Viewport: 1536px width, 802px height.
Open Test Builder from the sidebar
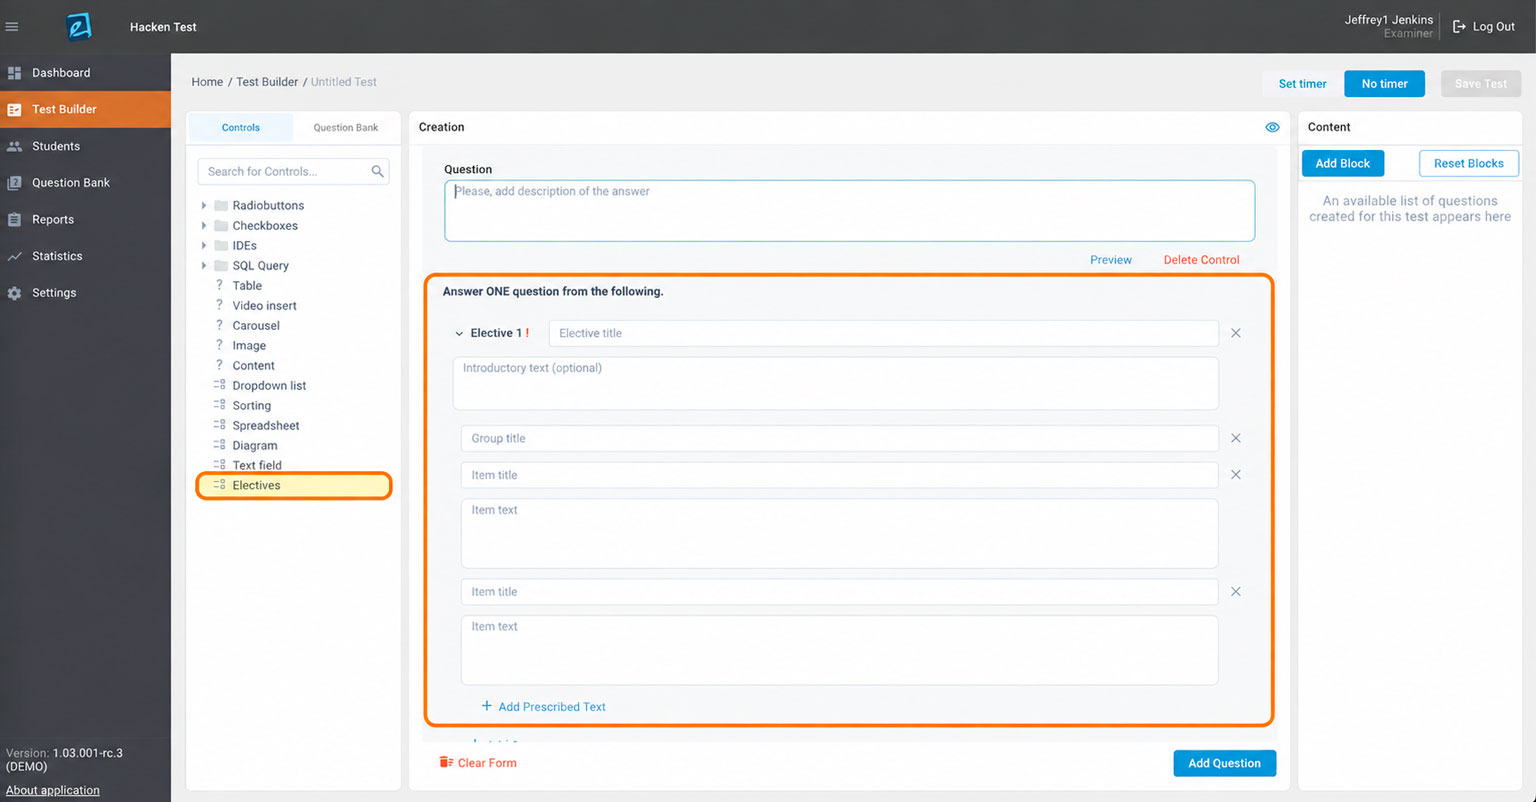pyautogui.click(x=85, y=110)
